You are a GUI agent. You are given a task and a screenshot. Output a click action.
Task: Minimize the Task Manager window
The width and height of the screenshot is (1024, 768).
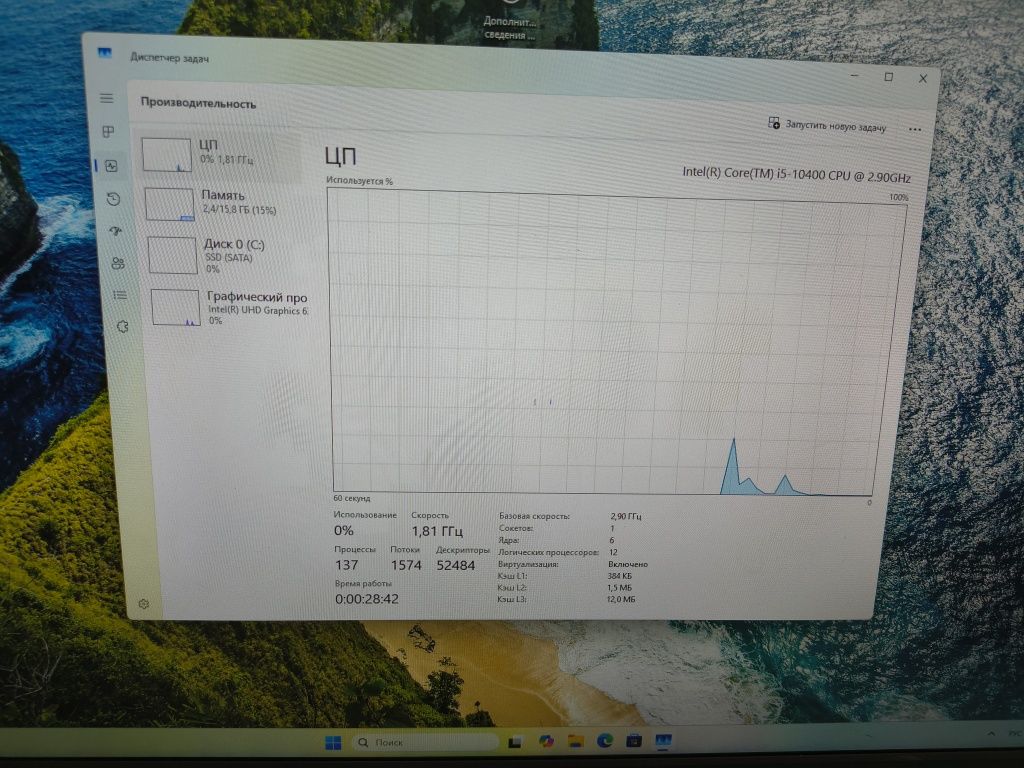[x=855, y=76]
